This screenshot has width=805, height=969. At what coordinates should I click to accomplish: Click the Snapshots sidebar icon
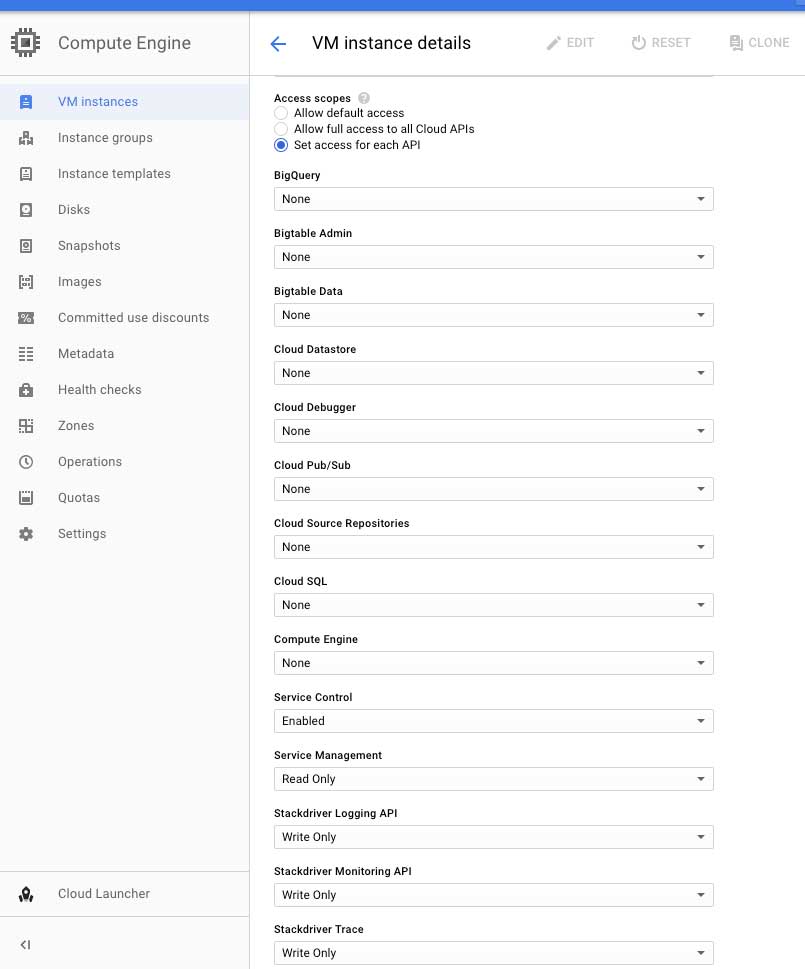click(26, 246)
